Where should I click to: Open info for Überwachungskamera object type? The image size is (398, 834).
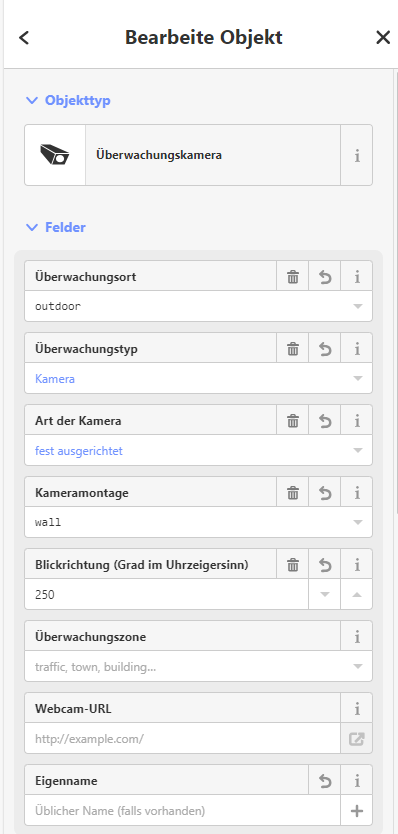[356, 155]
